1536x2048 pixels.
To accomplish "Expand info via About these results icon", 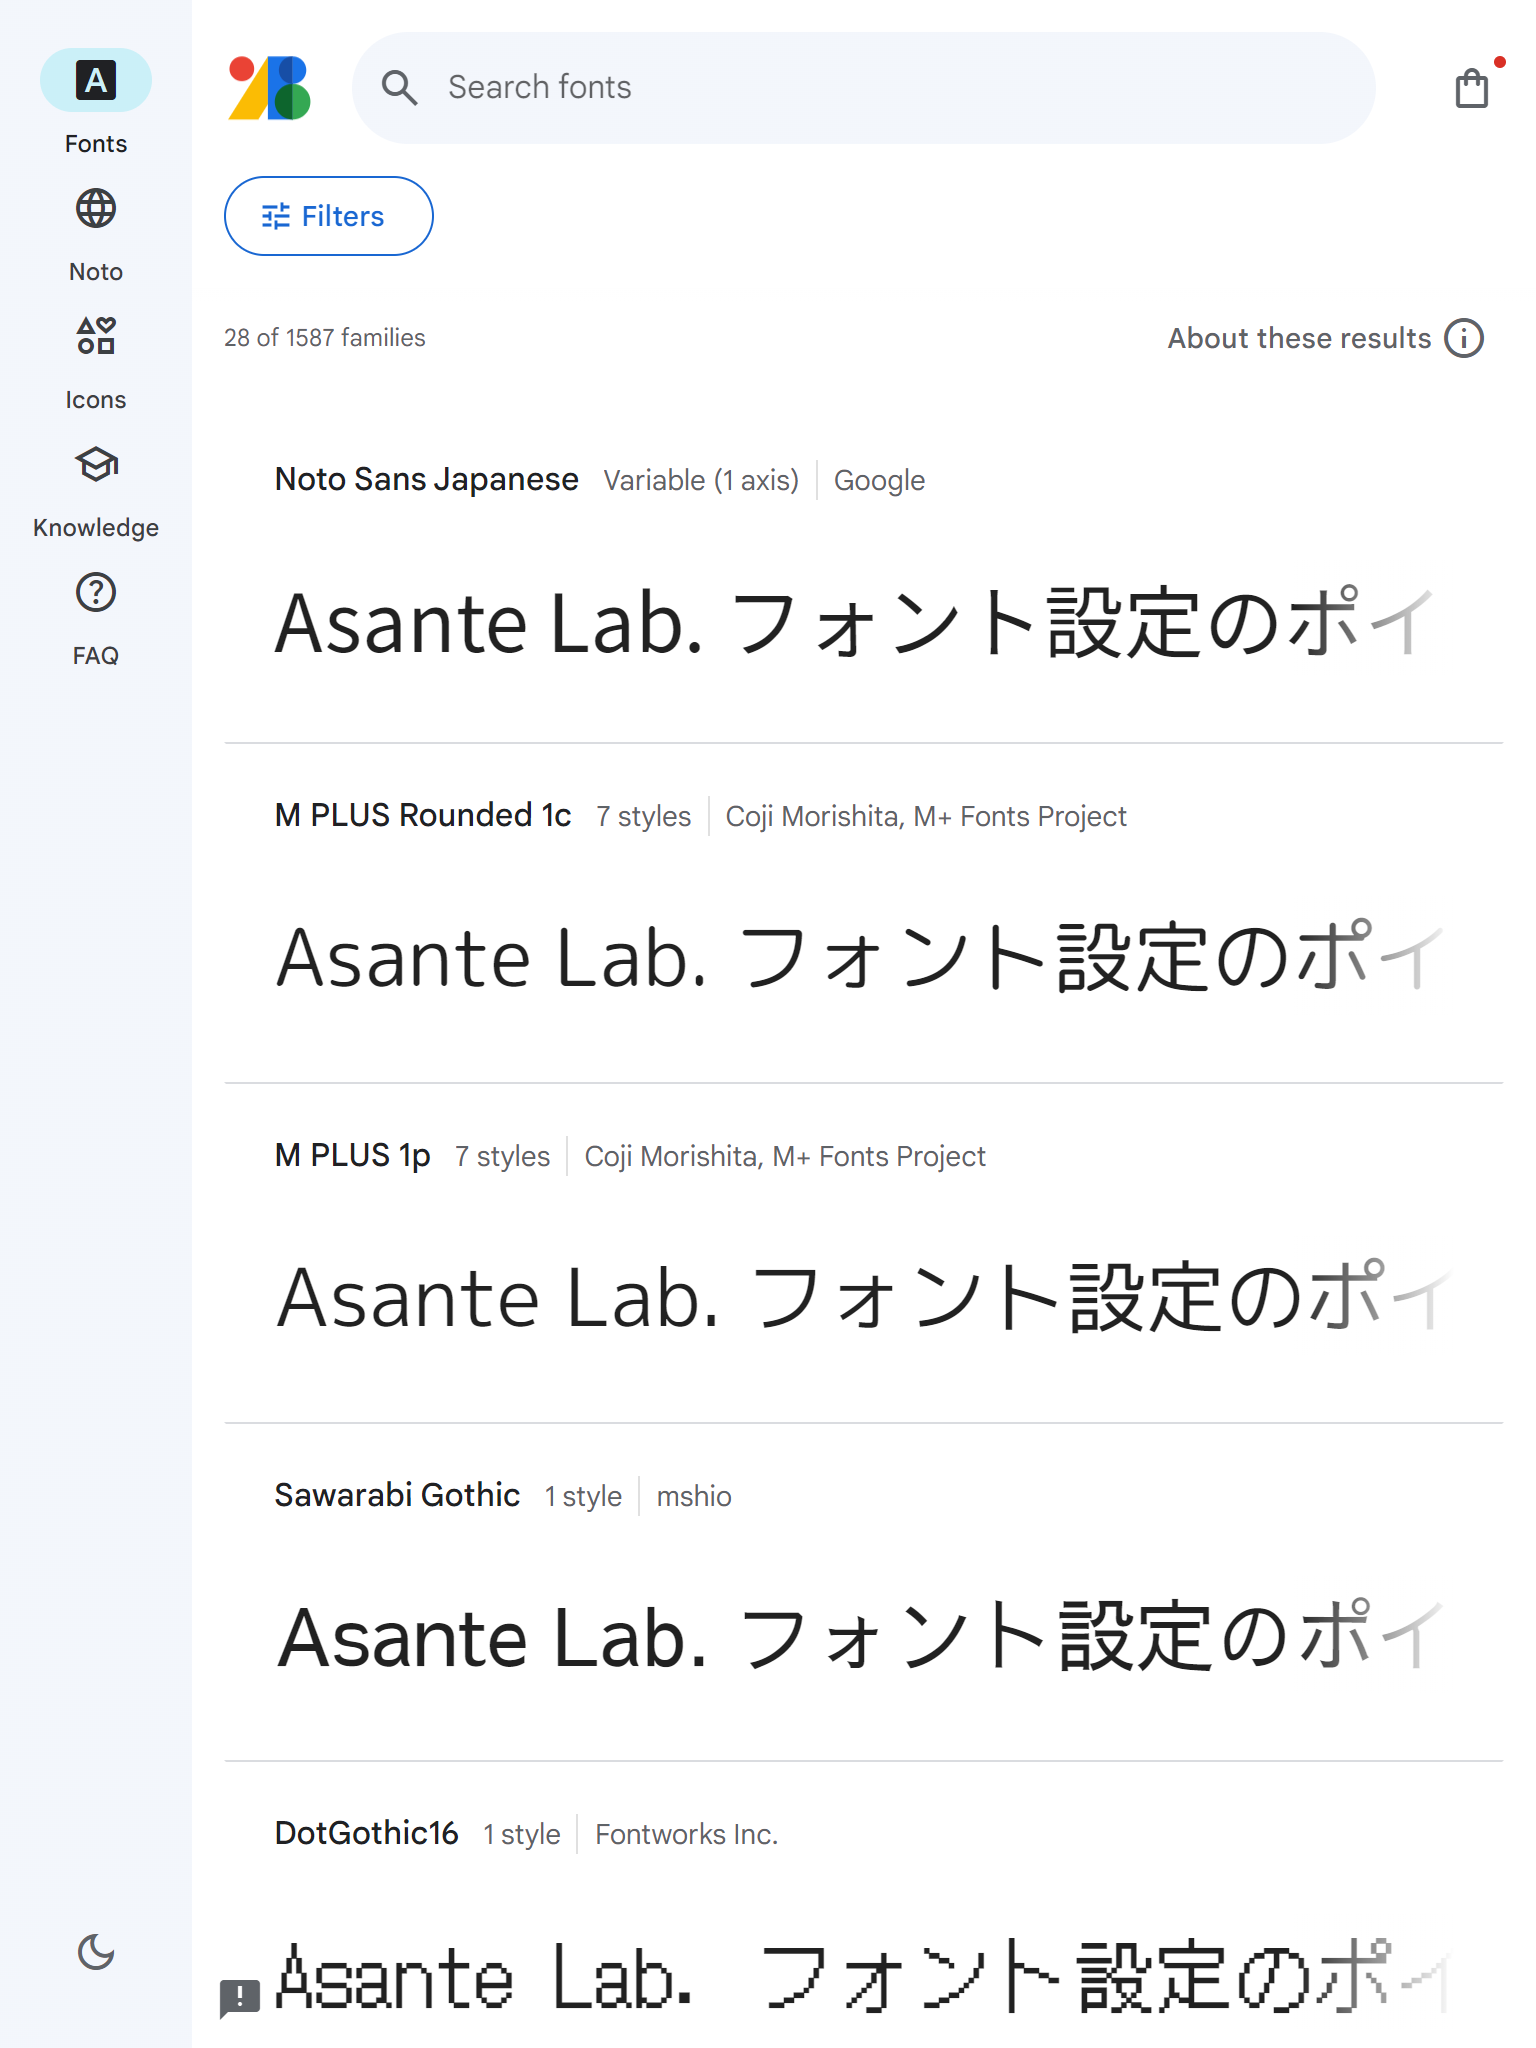I will (1463, 338).
